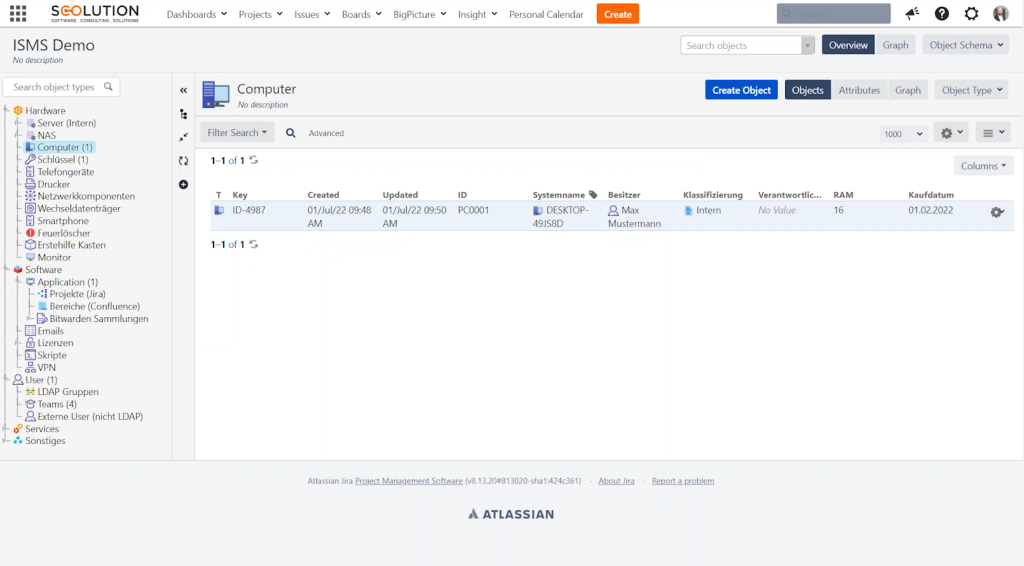Click the orange Create button
Viewport: 1024px width, 566px height.
coord(617,14)
